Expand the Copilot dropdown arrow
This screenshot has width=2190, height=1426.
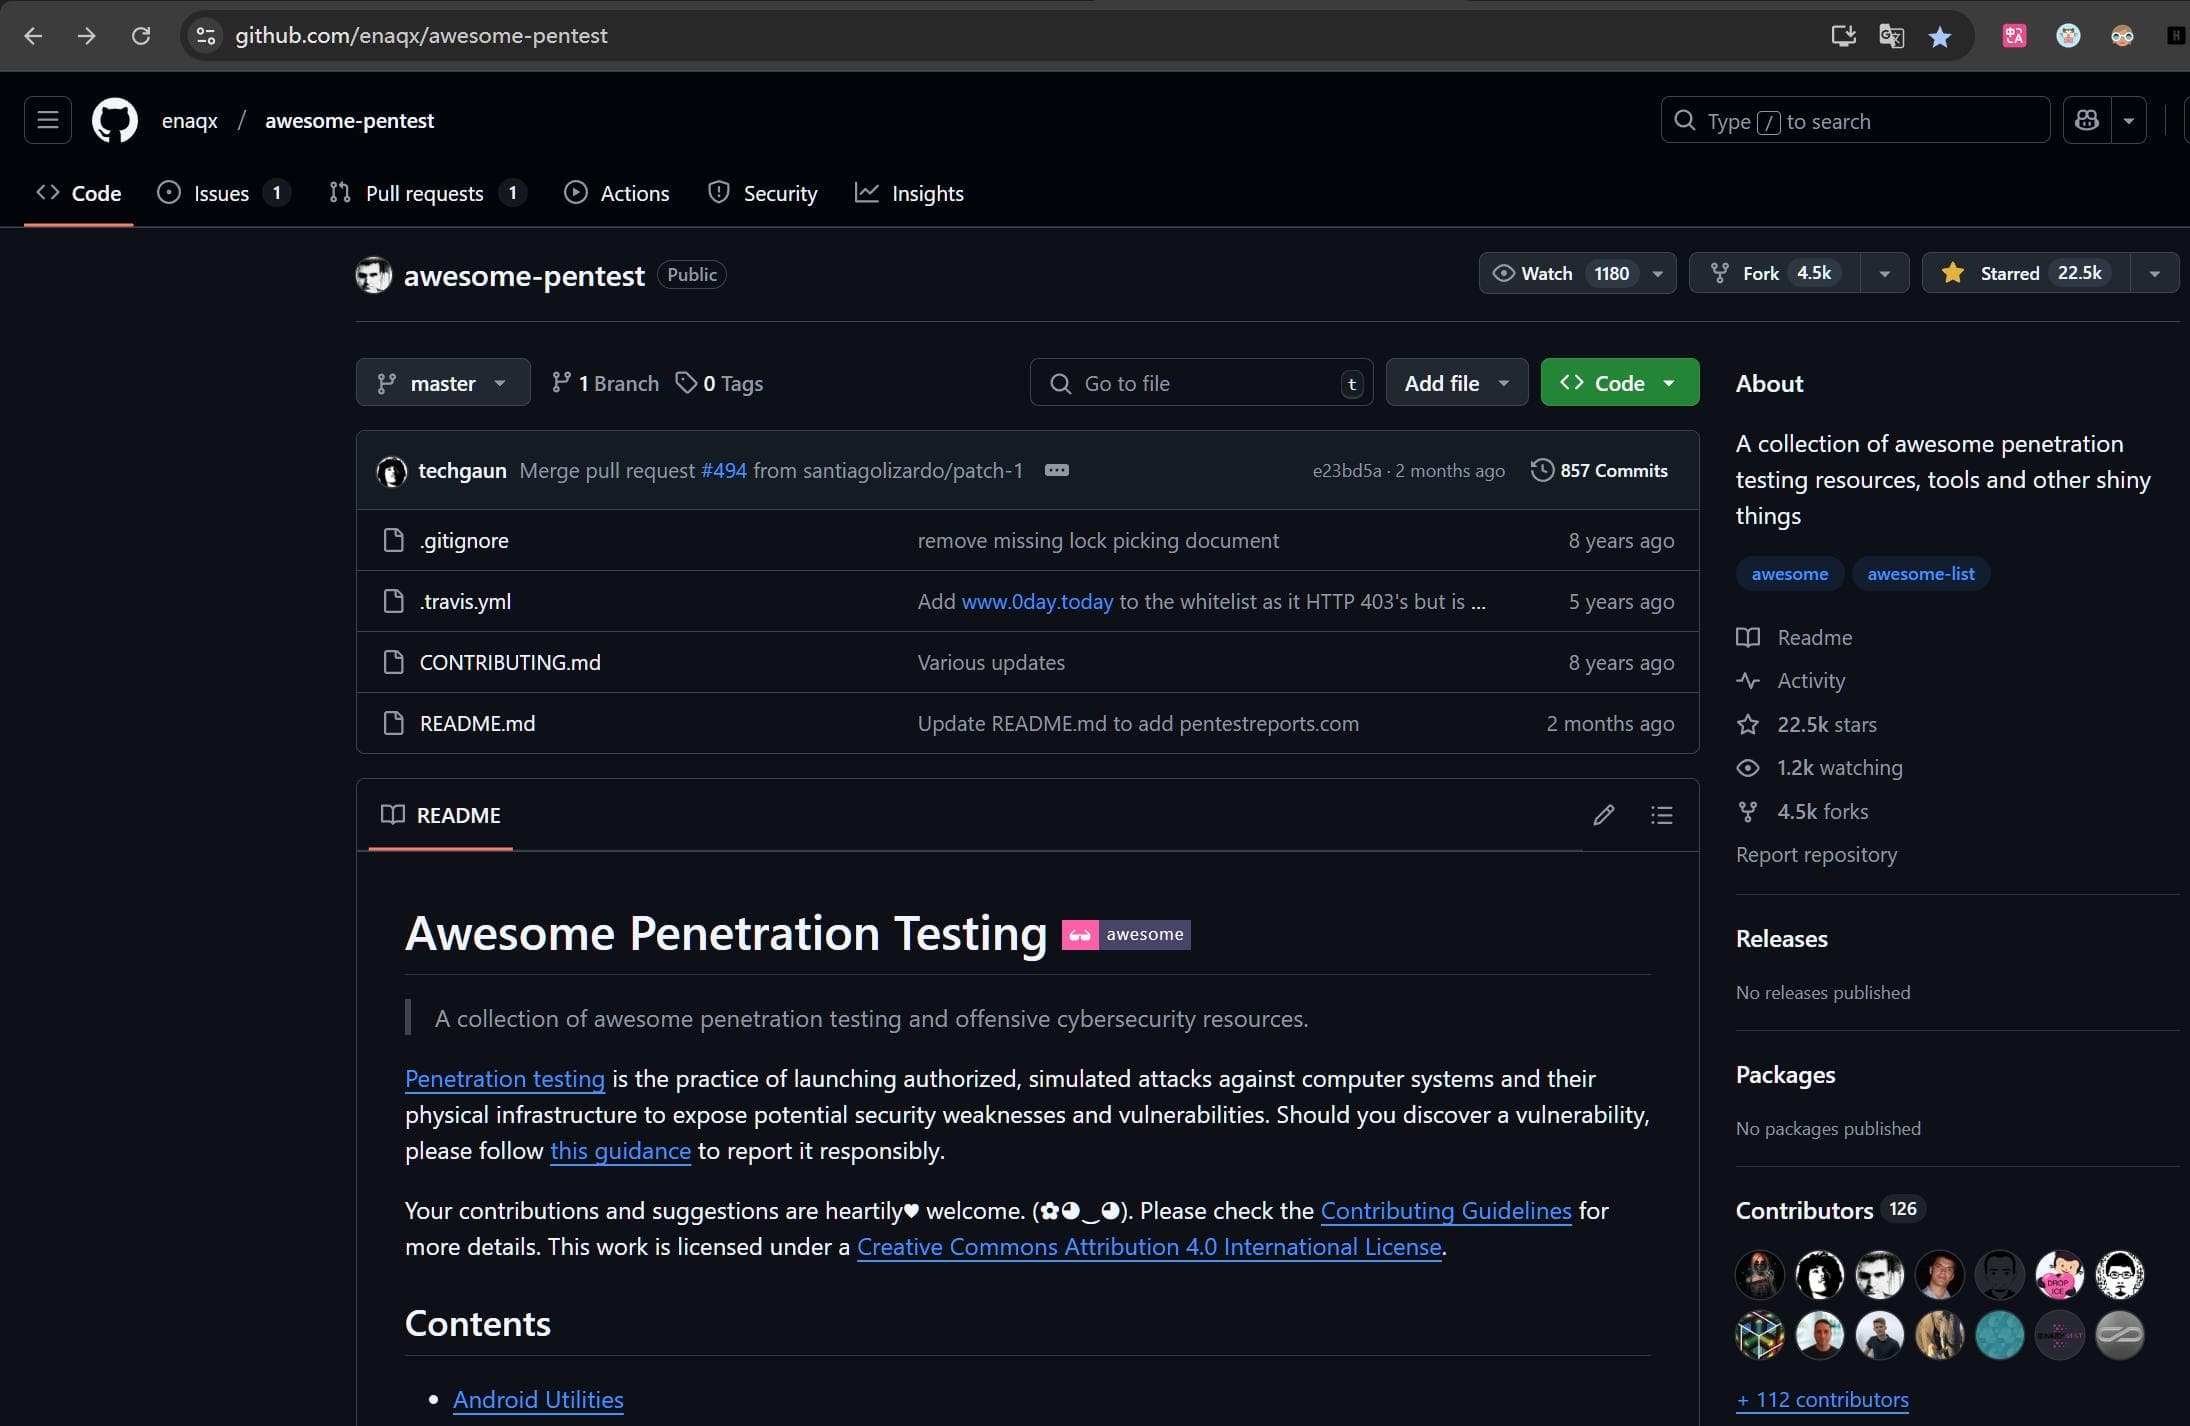[2129, 120]
